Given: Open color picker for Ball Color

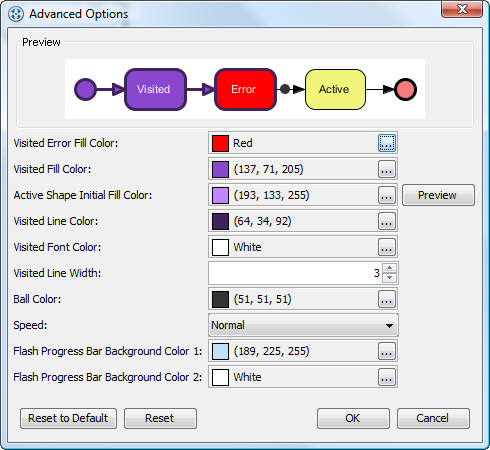Looking at the screenshot, I should click(387, 299).
